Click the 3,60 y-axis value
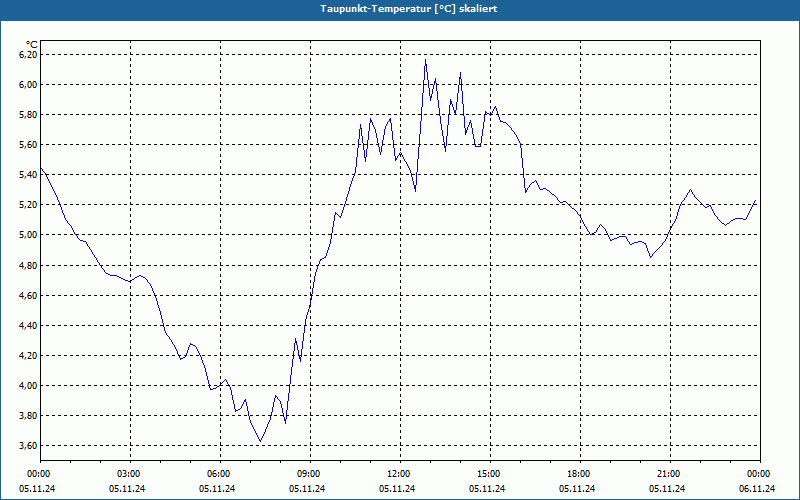This screenshot has height=500, width=800. click(29, 446)
